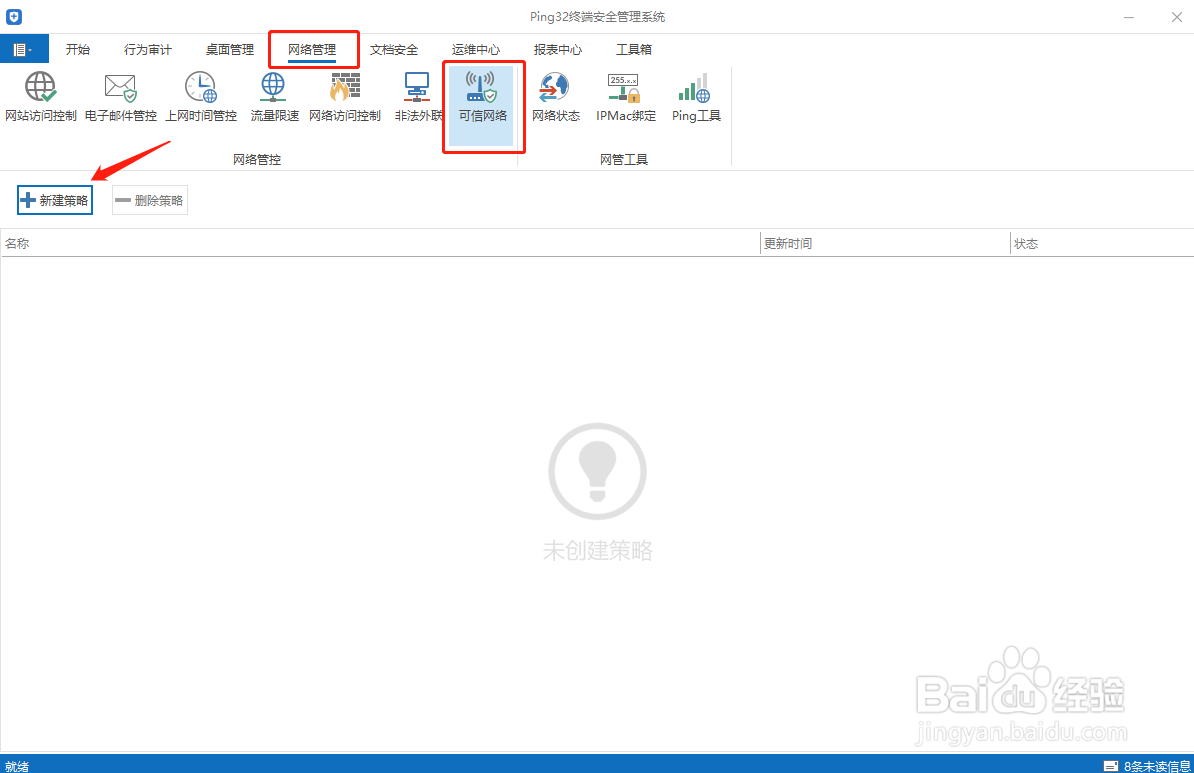
Task: Switch to the 行为审计 tab
Action: coord(148,50)
